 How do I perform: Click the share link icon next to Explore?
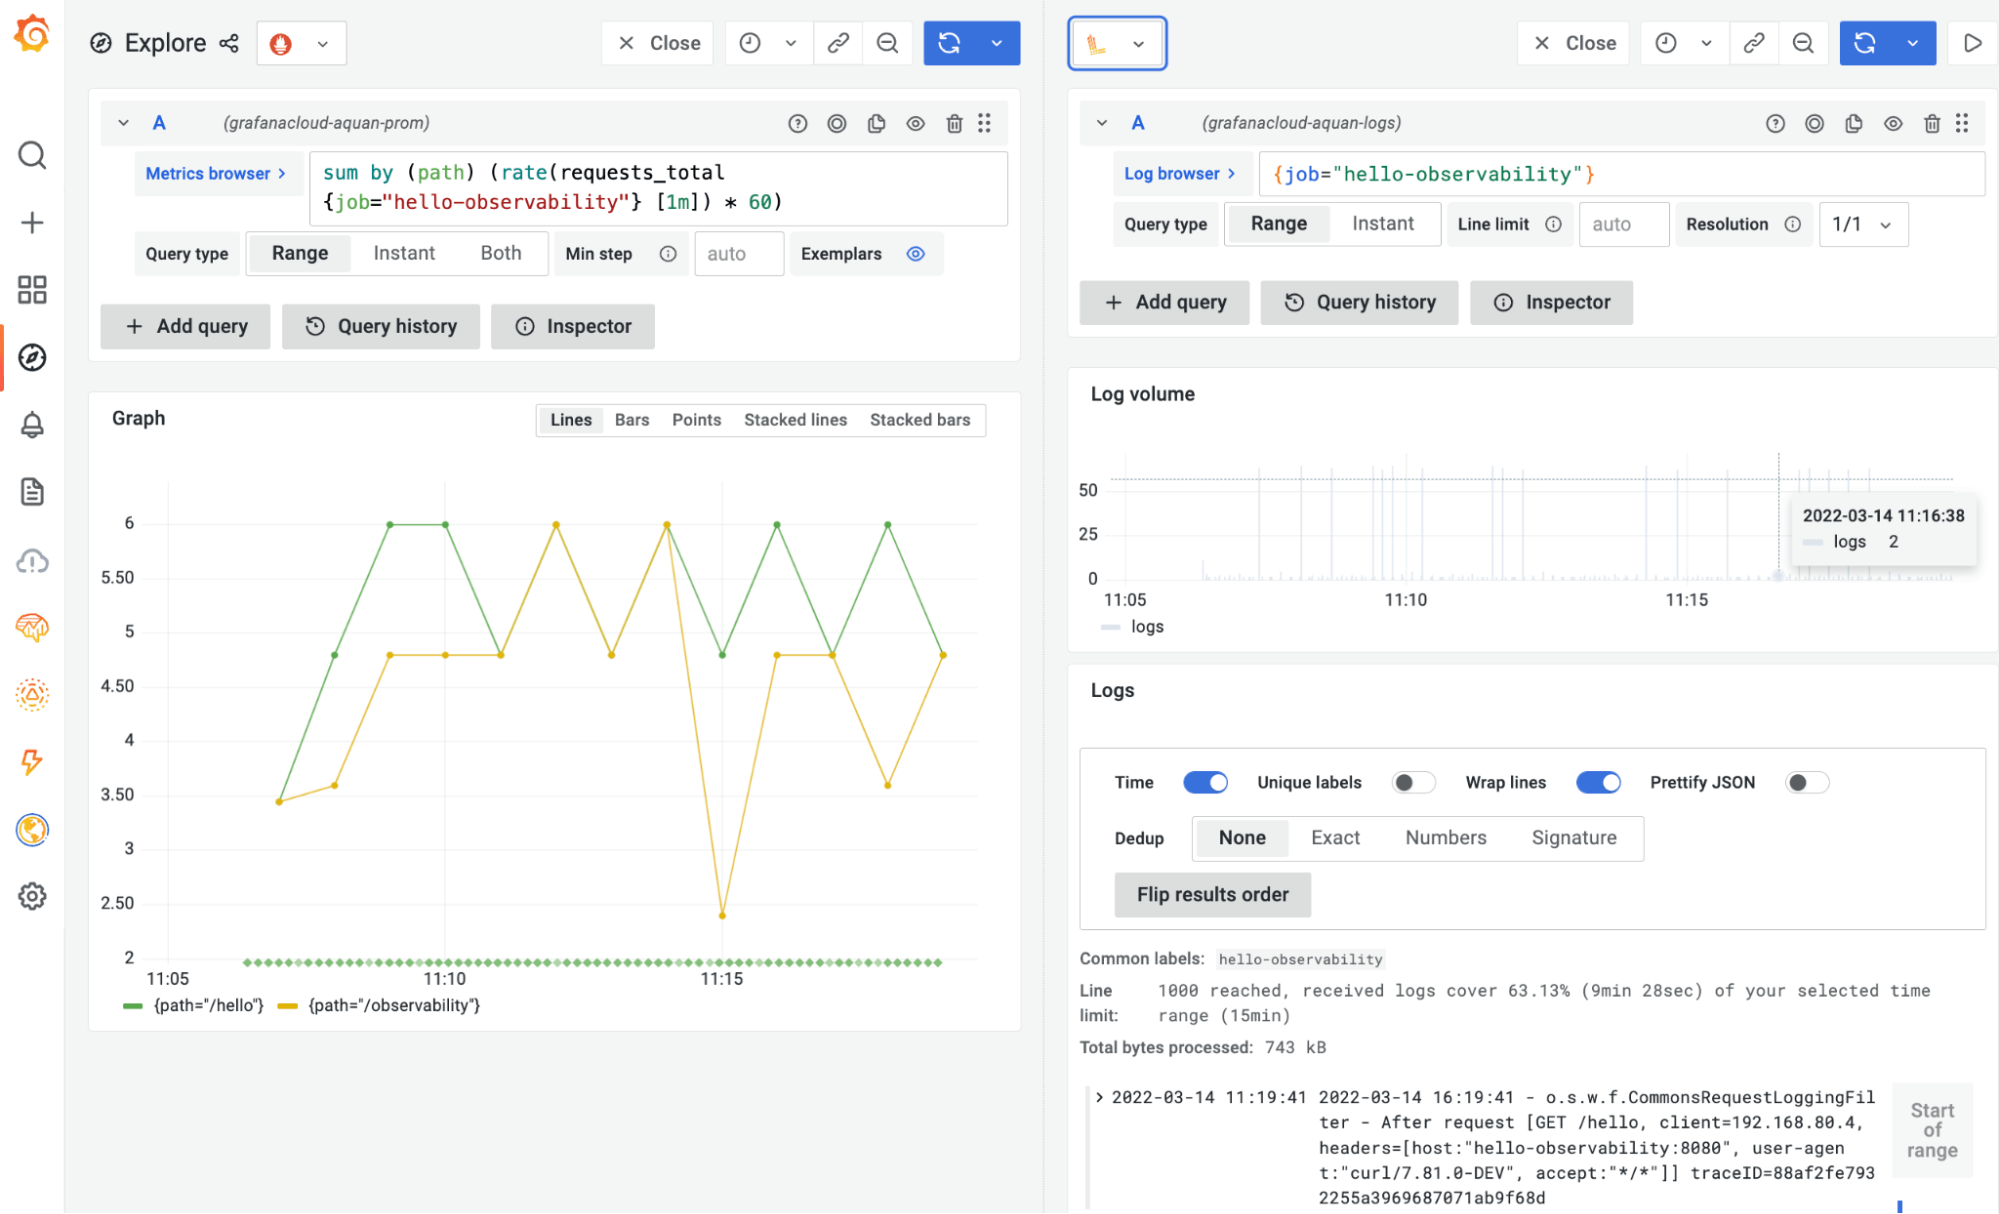click(x=229, y=43)
